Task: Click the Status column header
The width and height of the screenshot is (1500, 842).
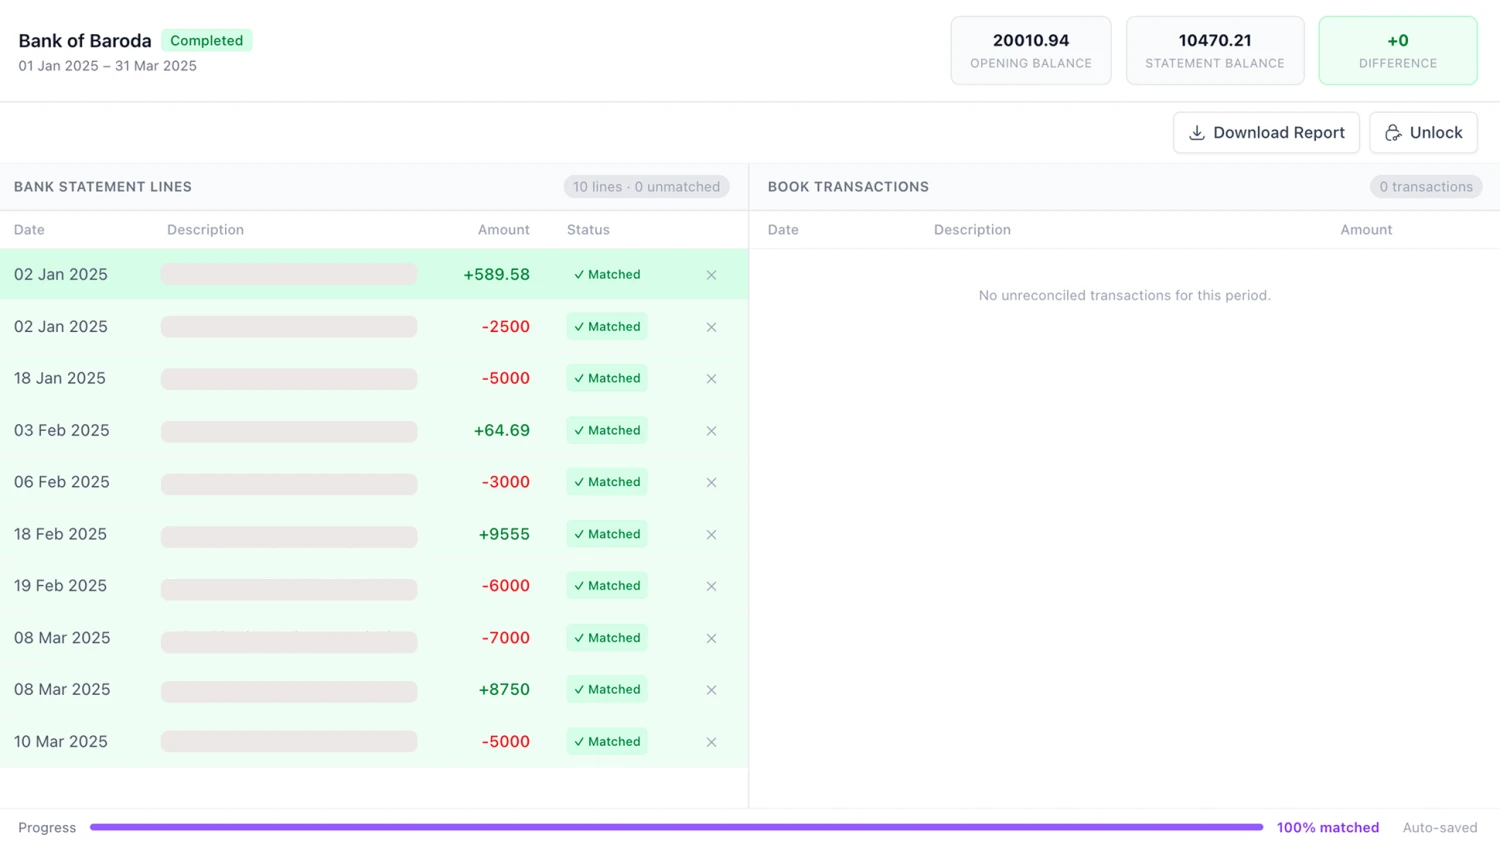Action: tap(588, 230)
